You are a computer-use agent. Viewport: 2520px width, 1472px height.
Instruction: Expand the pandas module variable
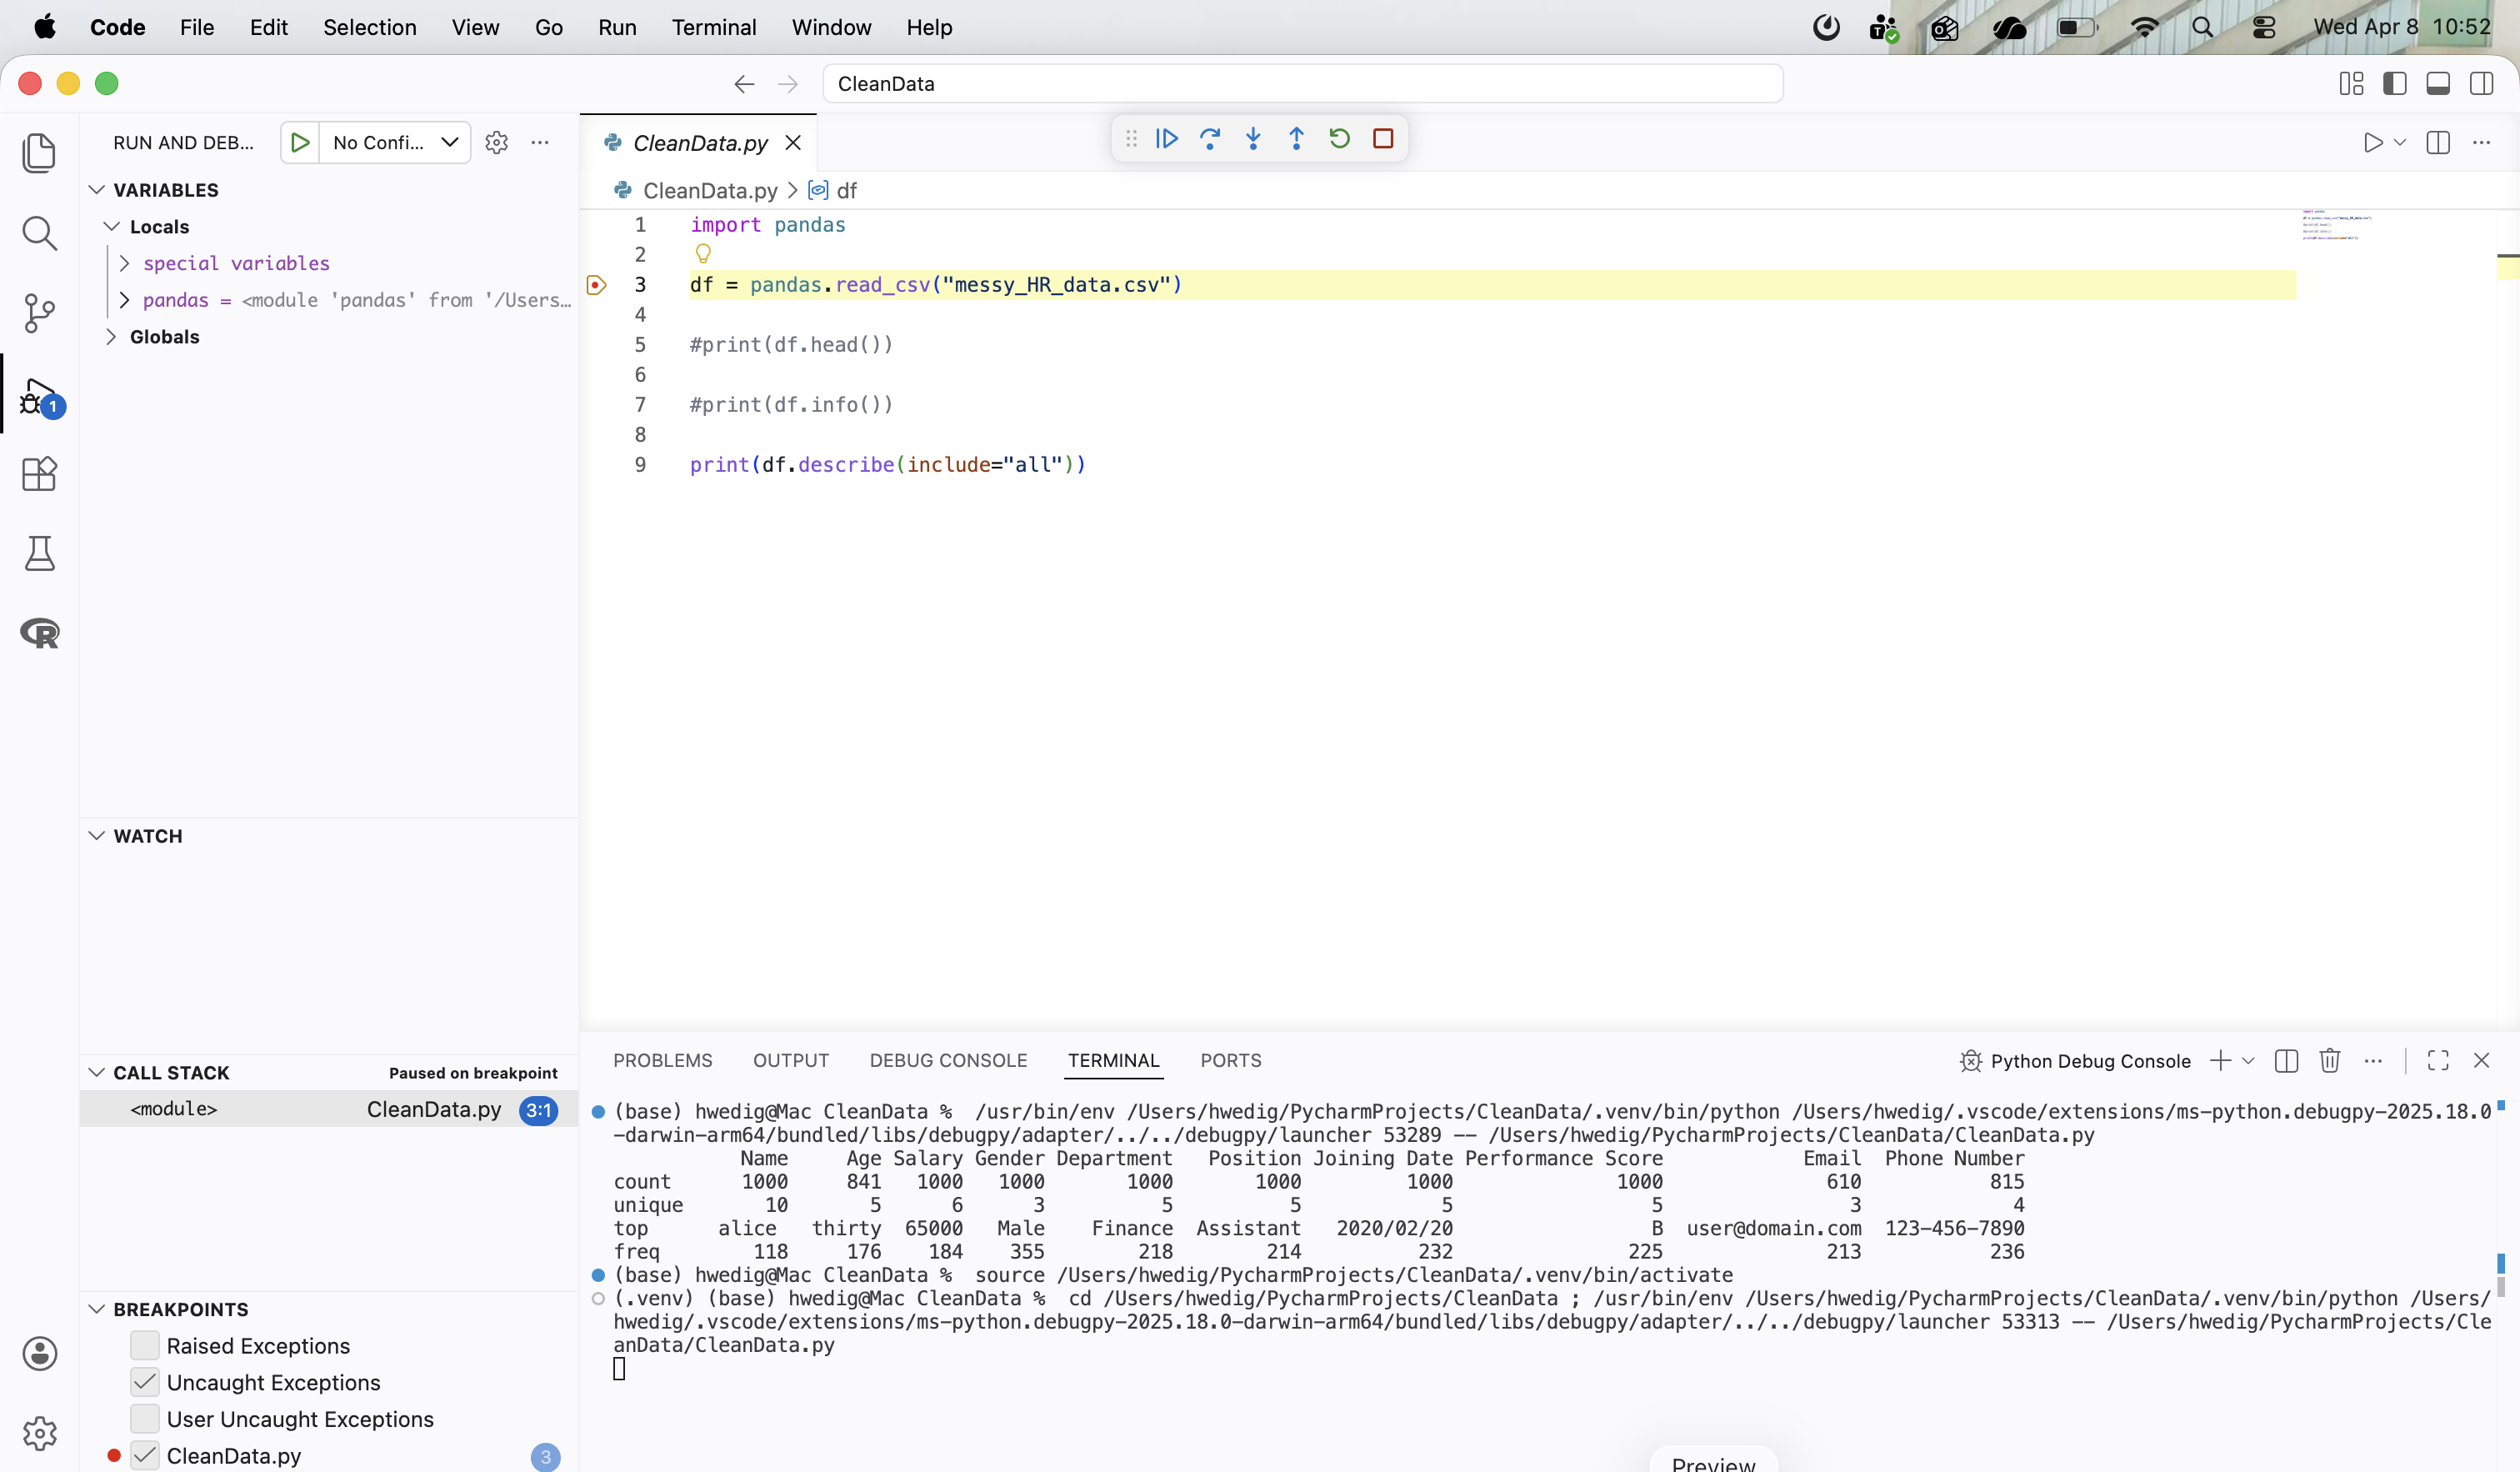pyautogui.click(x=125, y=300)
